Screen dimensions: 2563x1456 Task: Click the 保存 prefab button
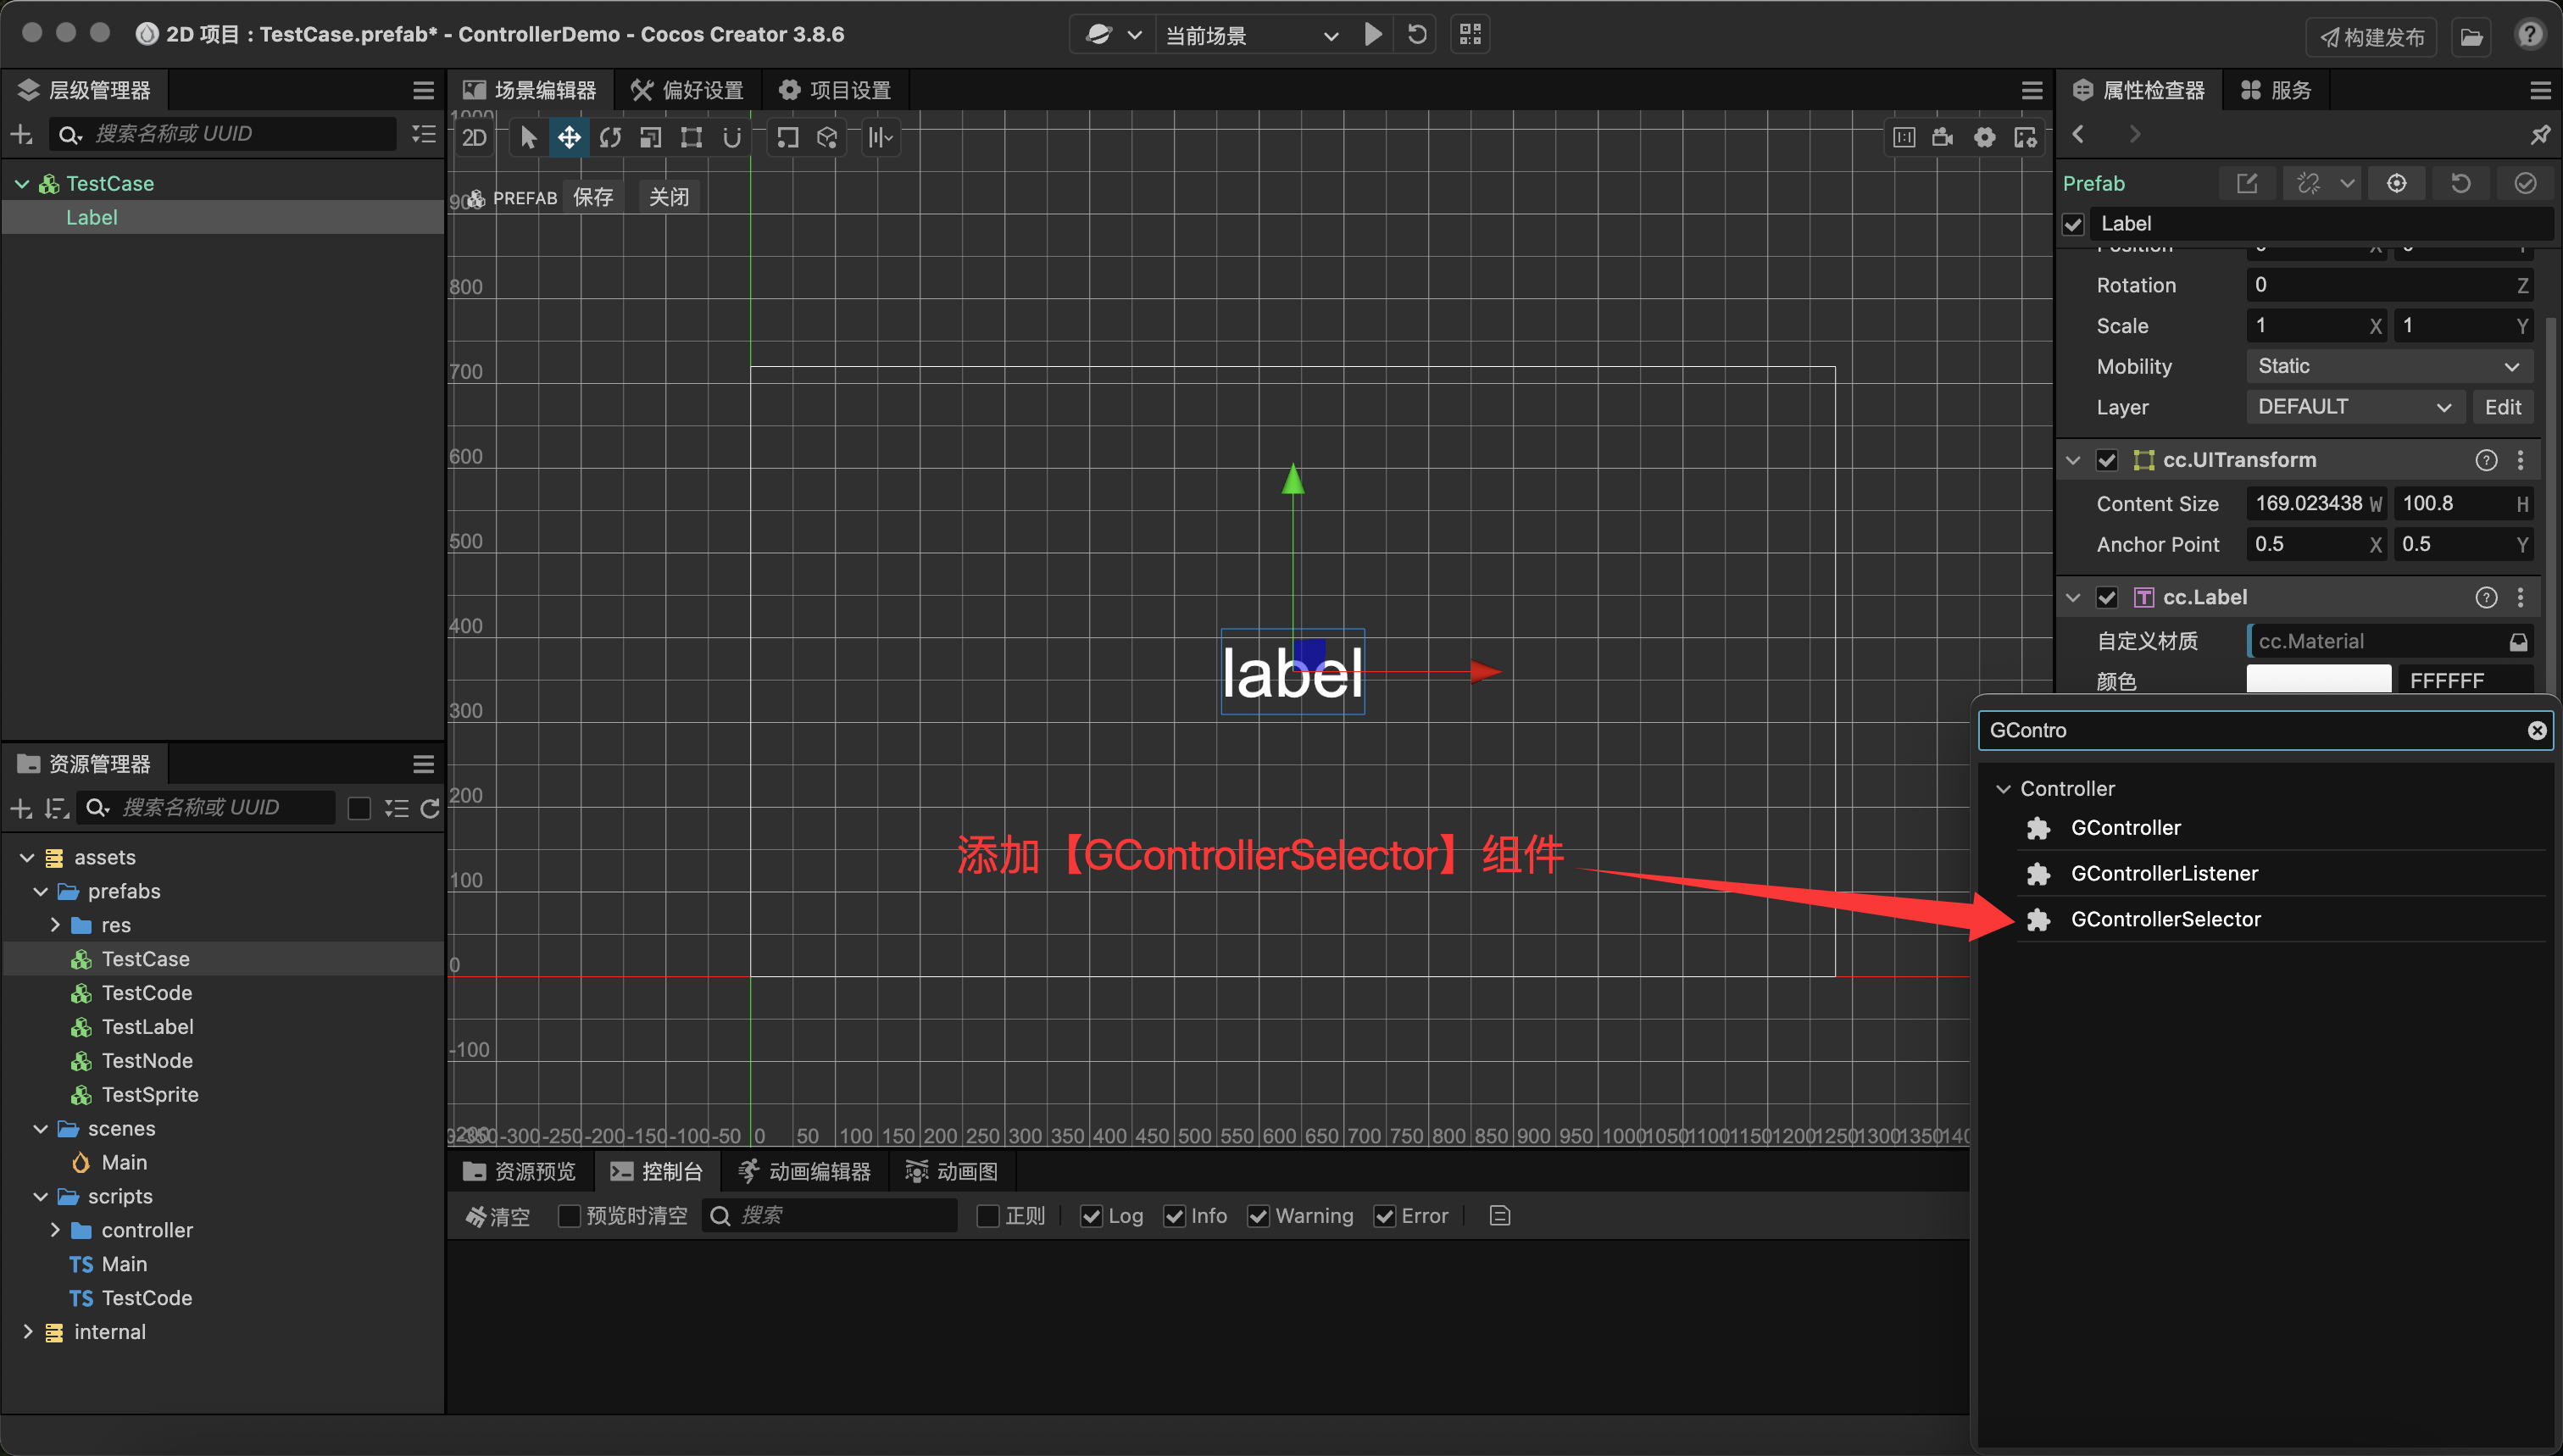click(x=593, y=197)
